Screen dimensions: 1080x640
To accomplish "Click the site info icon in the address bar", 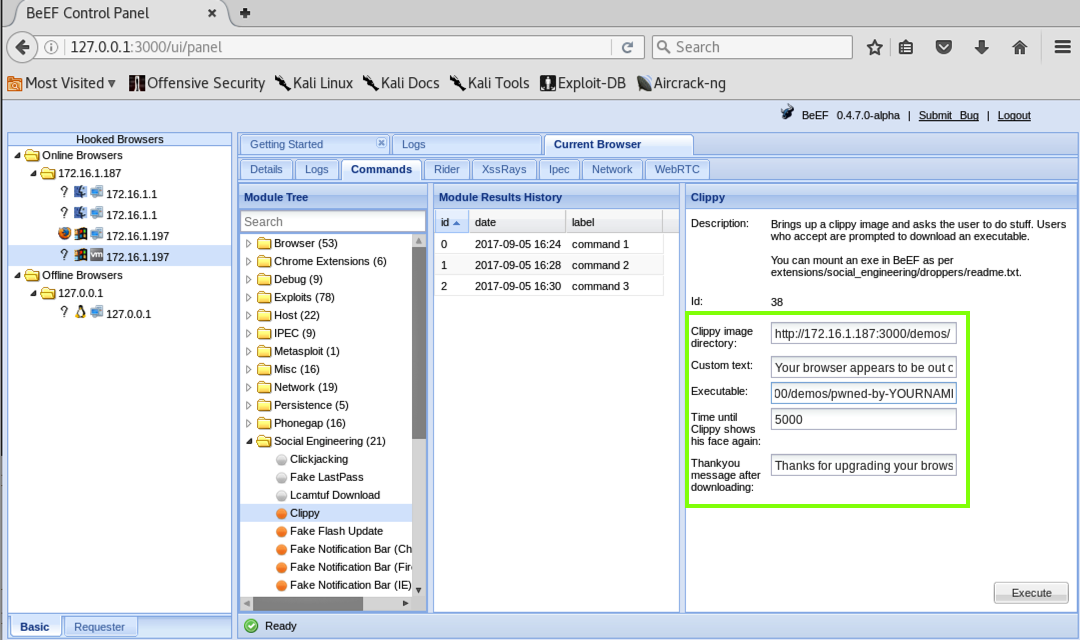I will point(51,47).
